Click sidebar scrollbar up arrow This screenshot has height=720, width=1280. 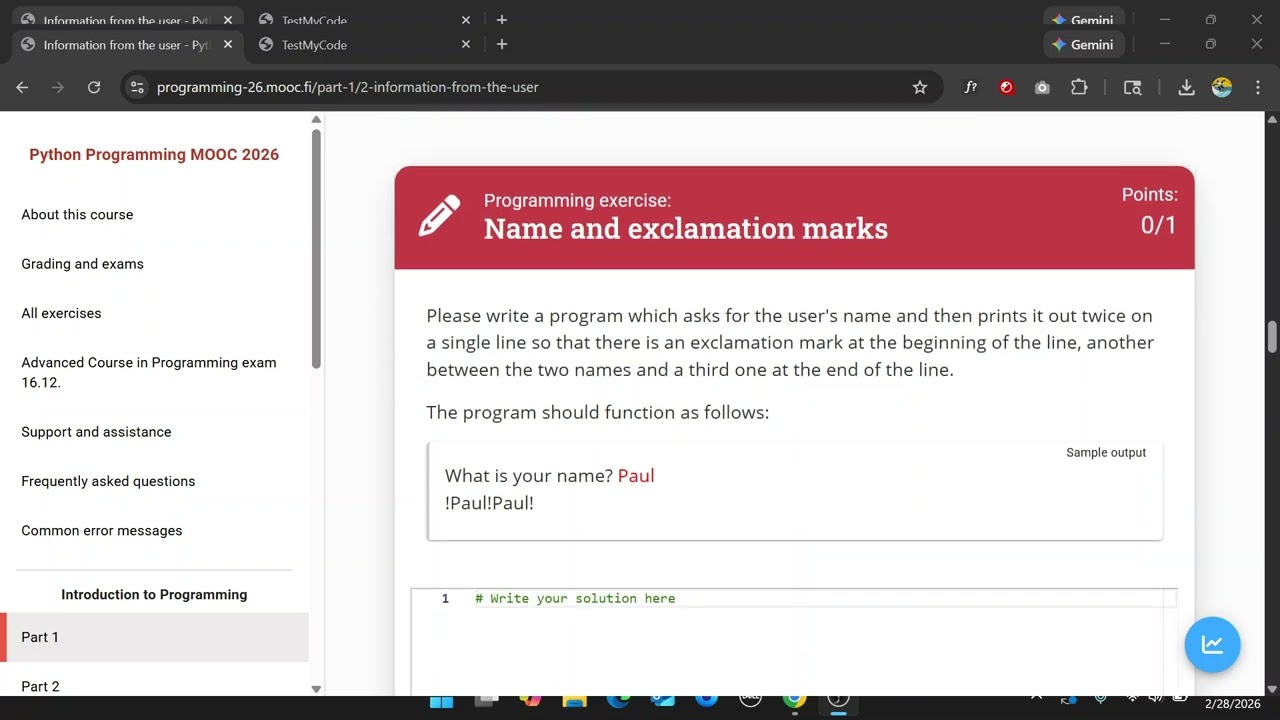click(x=316, y=120)
